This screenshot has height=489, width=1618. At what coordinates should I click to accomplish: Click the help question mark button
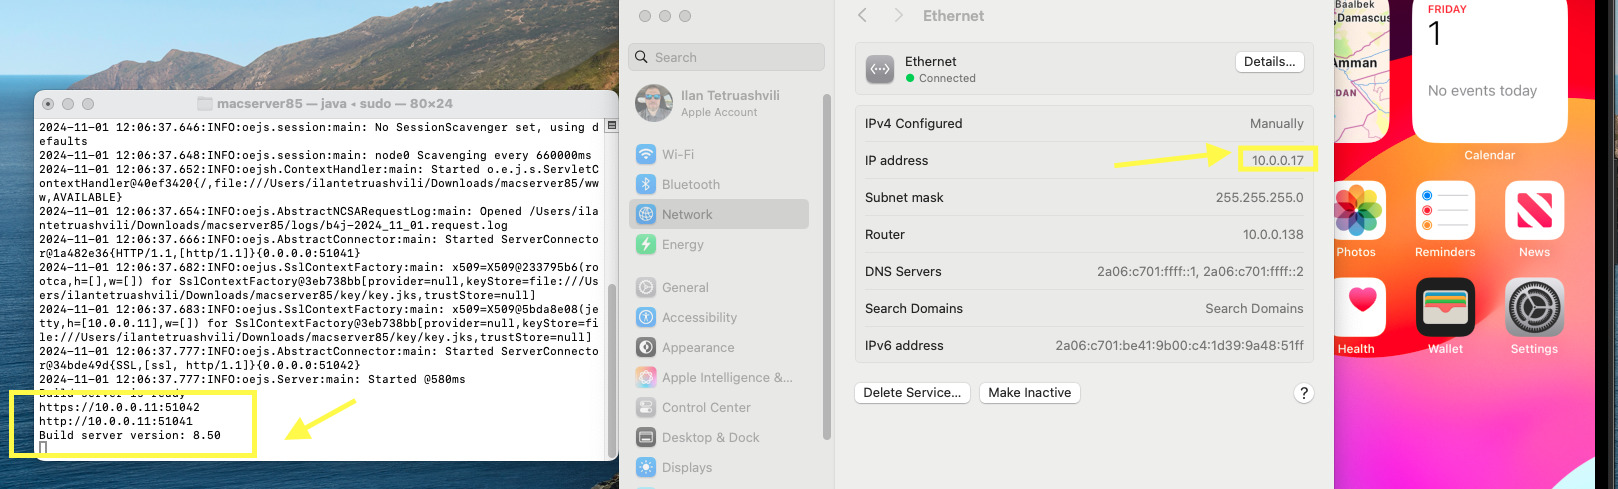1303,393
